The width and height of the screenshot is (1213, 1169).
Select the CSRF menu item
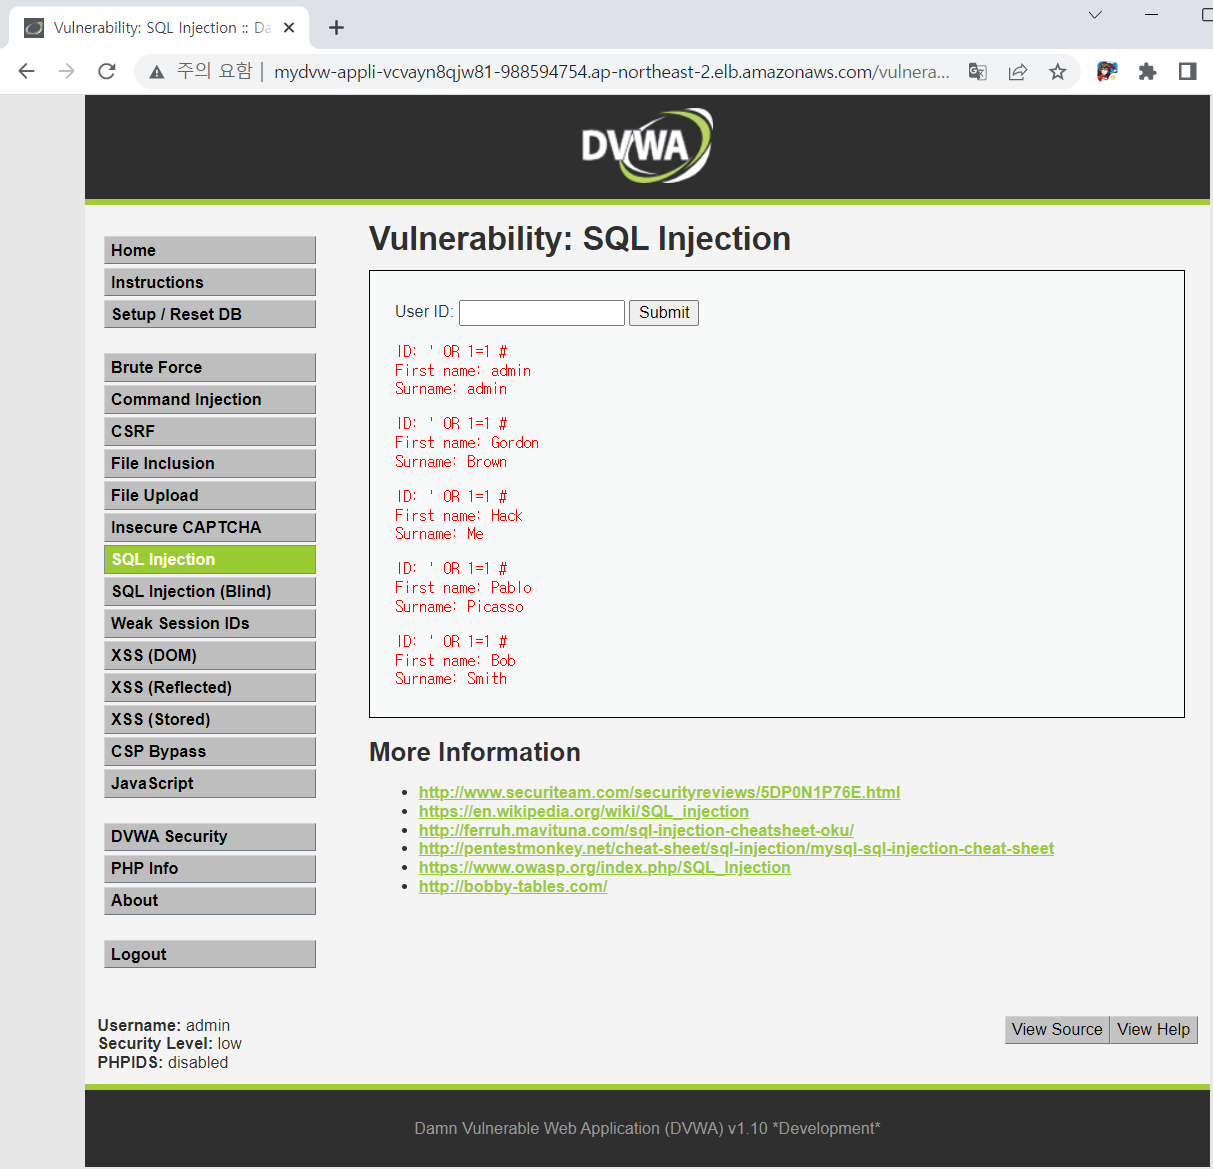[210, 431]
